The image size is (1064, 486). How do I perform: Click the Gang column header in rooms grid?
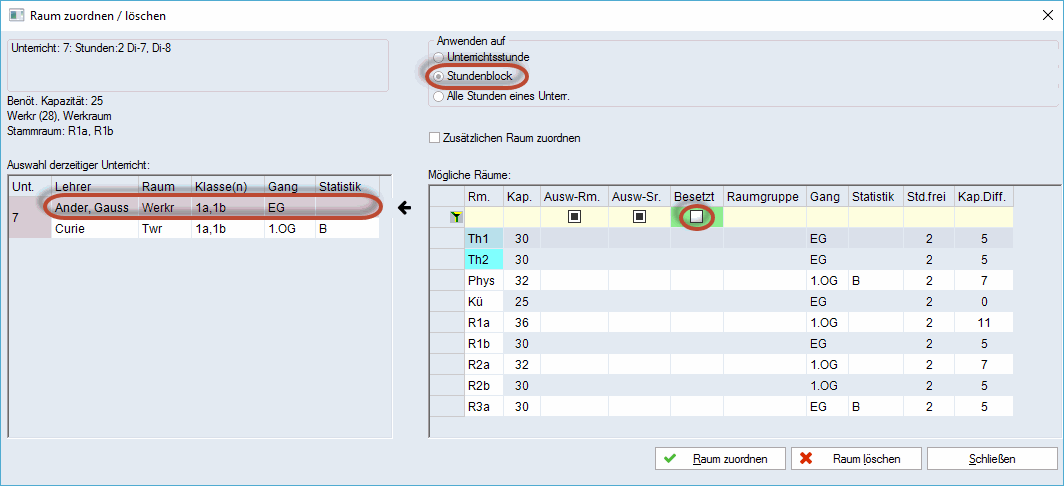click(x=827, y=196)
